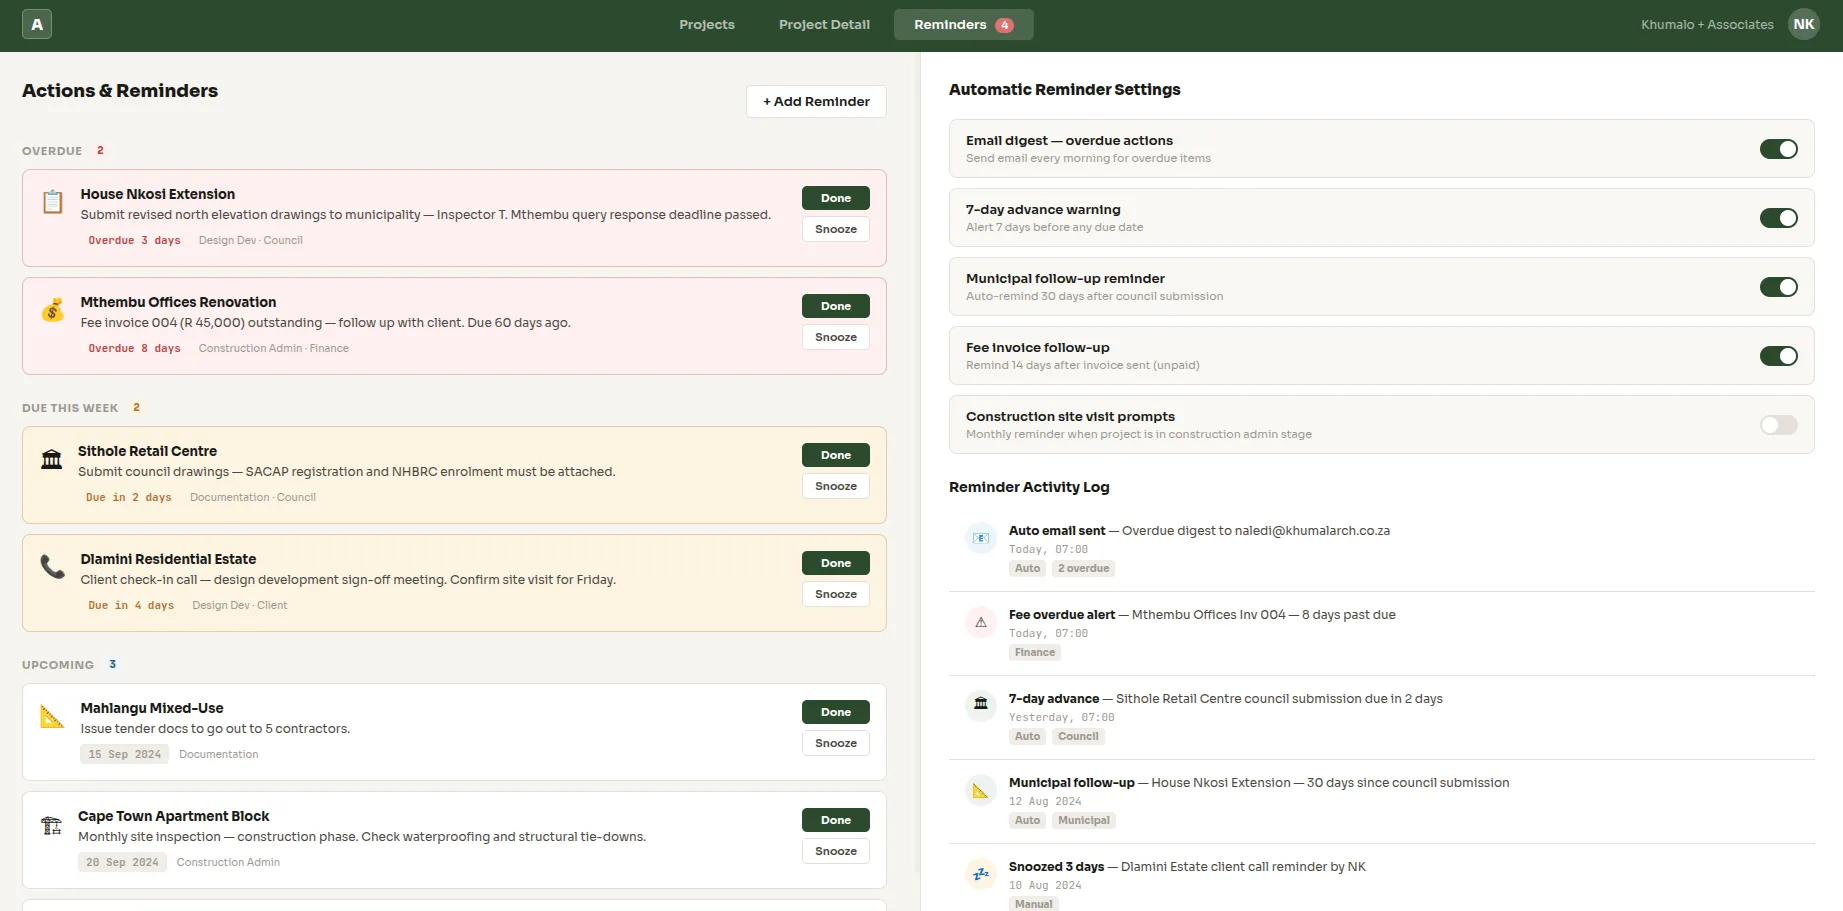Click the Add Reminder button
The width and height of the screenshot is (1843, 911).
pos(815,101)
